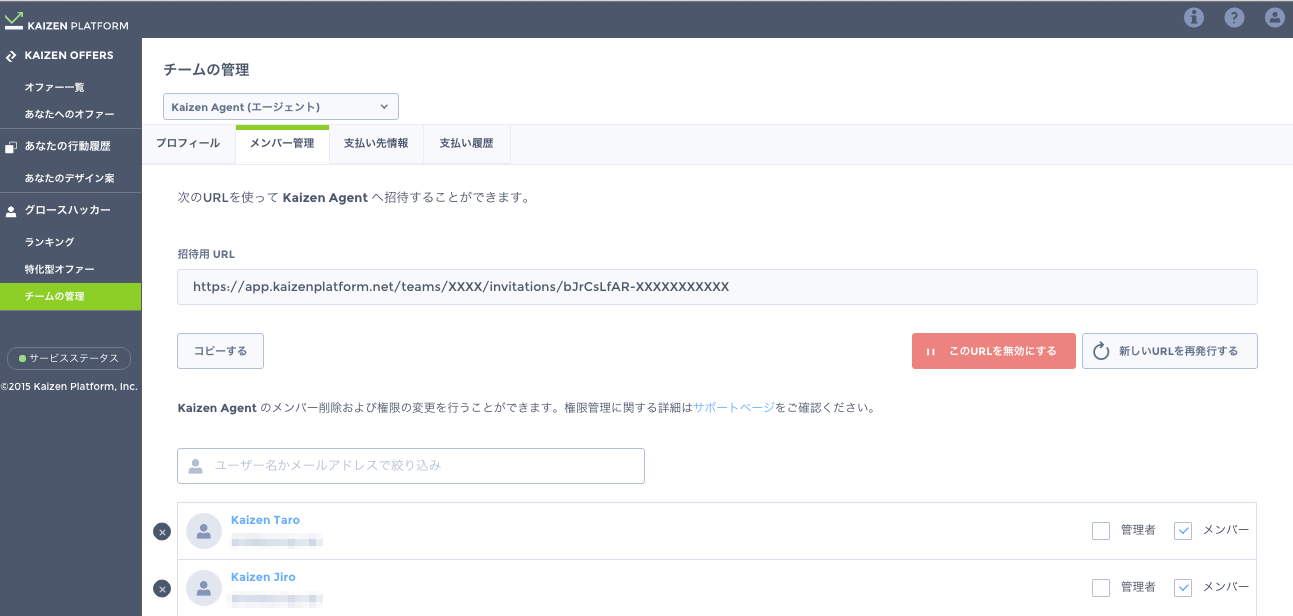Toggle メンバー checkbox for Kaizen Jiro
The width and height of the screenshot is (1293, 616).
tap(1183, 588)
